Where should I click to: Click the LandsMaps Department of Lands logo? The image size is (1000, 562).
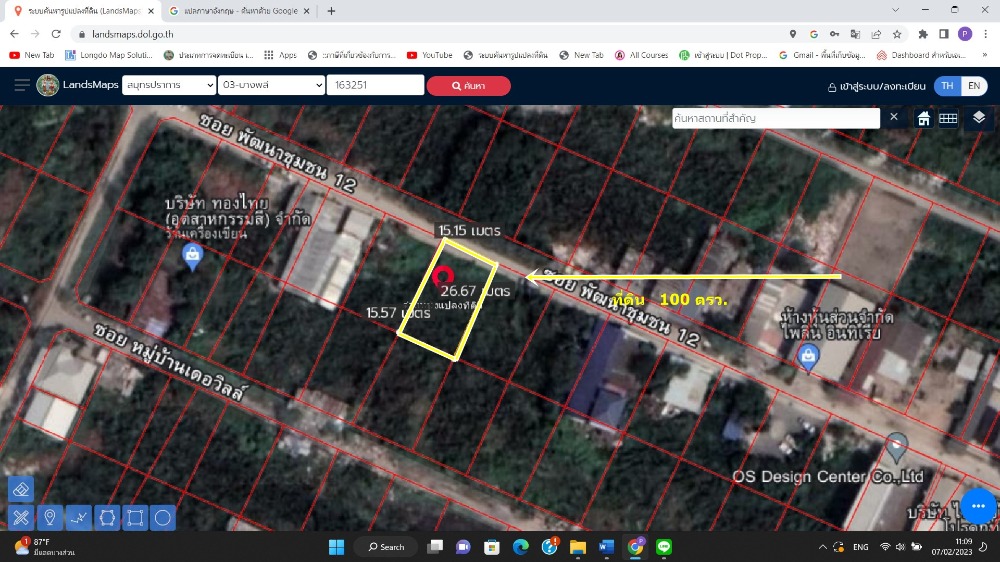click(48, 85)
